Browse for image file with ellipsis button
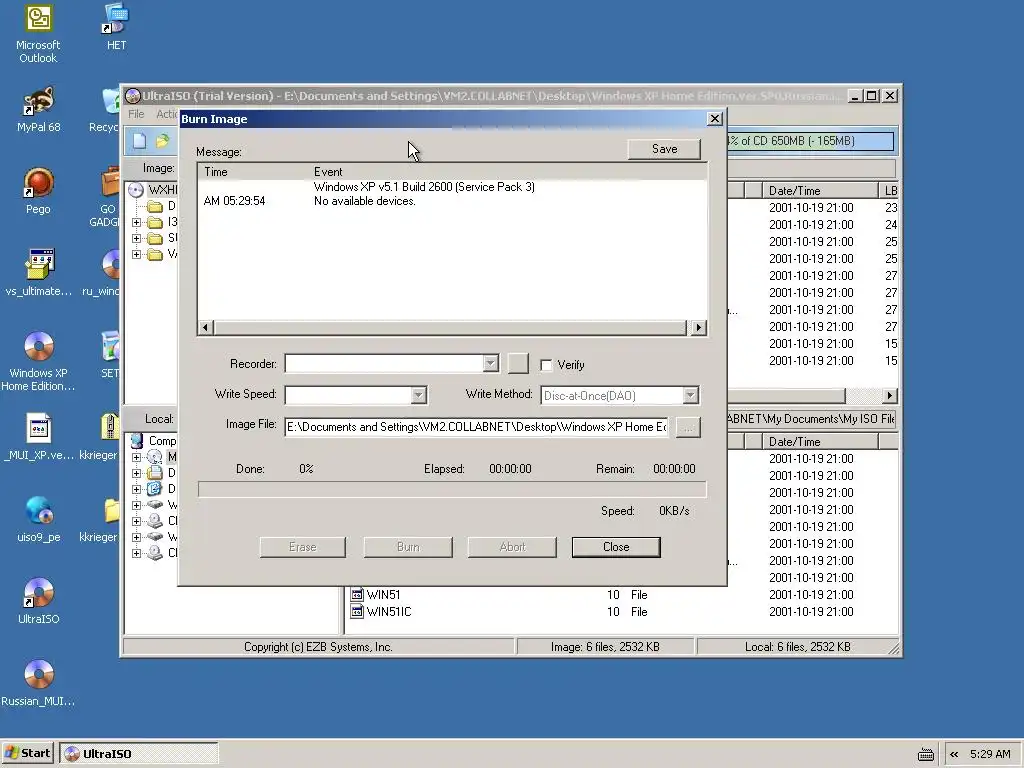The height and width of the screenshot is (768, 1024). coord(687,428)
